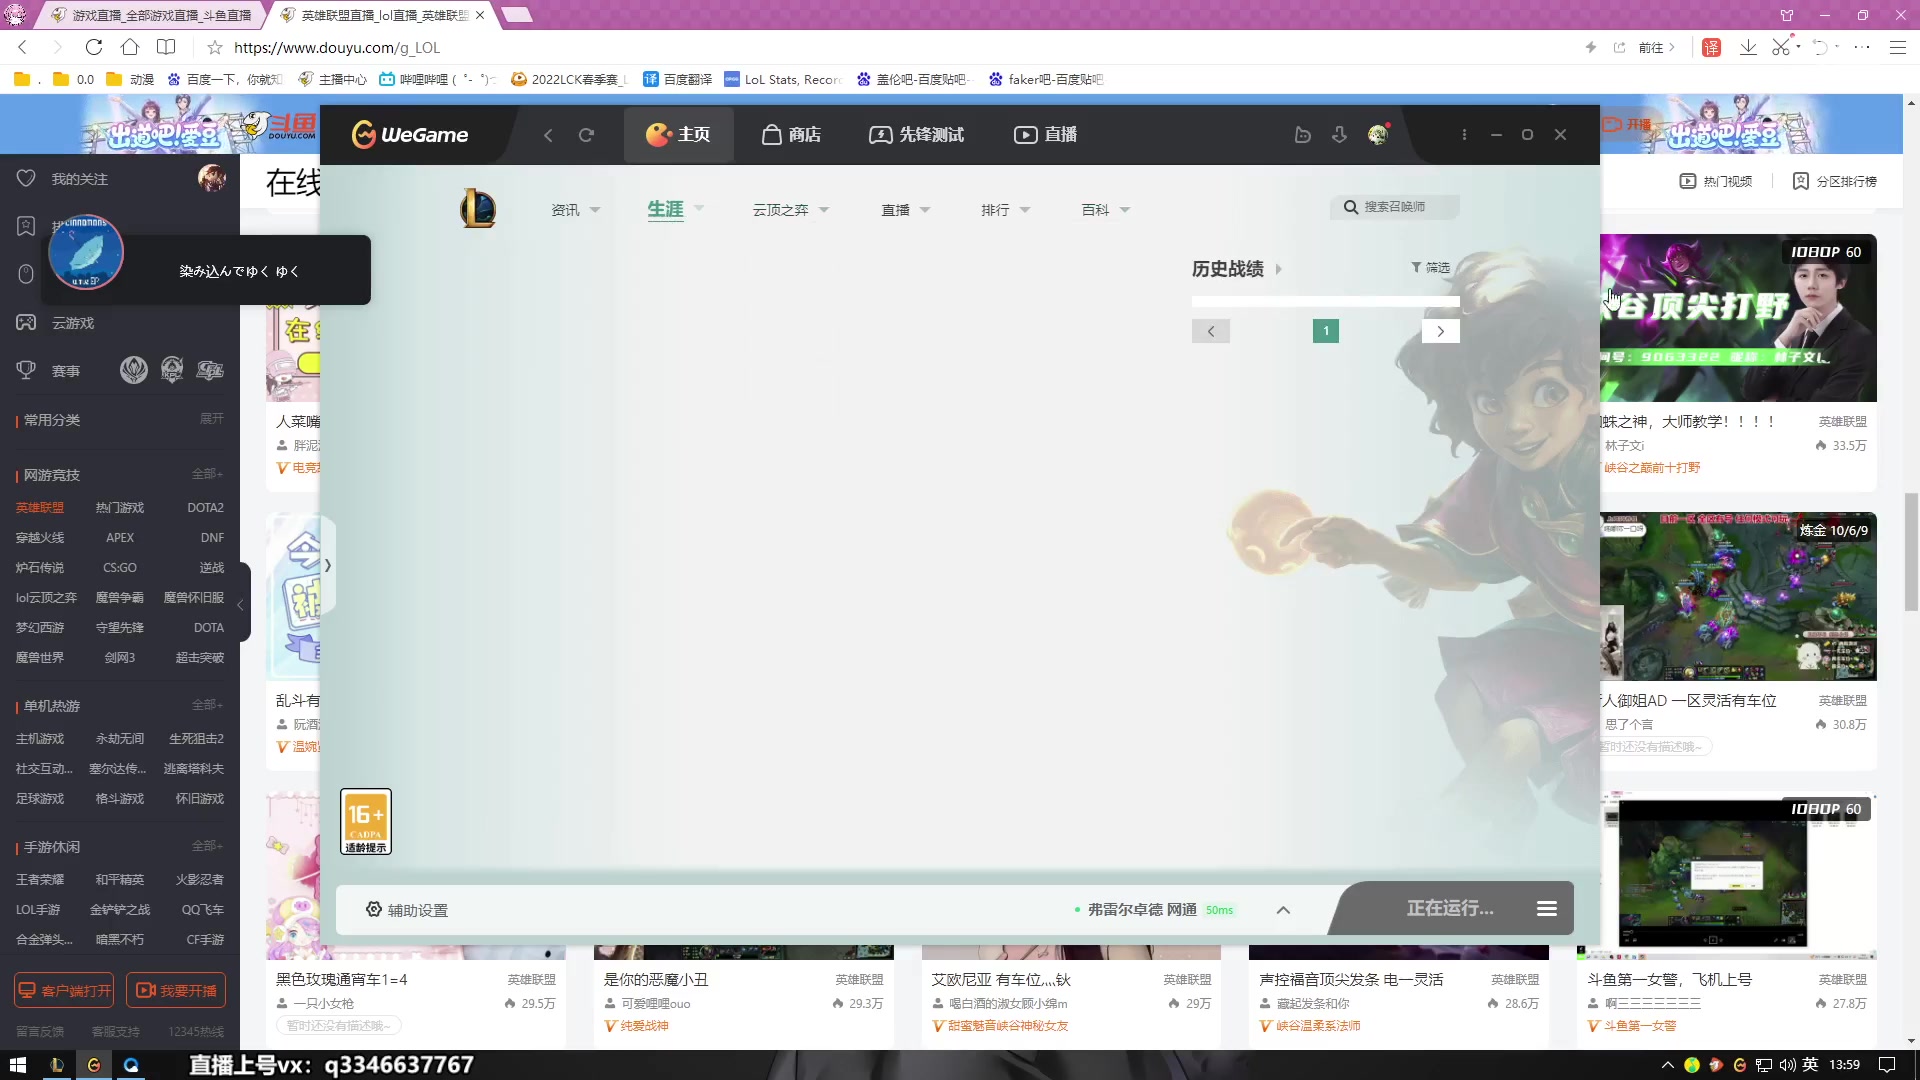Open WeGame settings via the three-dot icon

coord(1463,133)
